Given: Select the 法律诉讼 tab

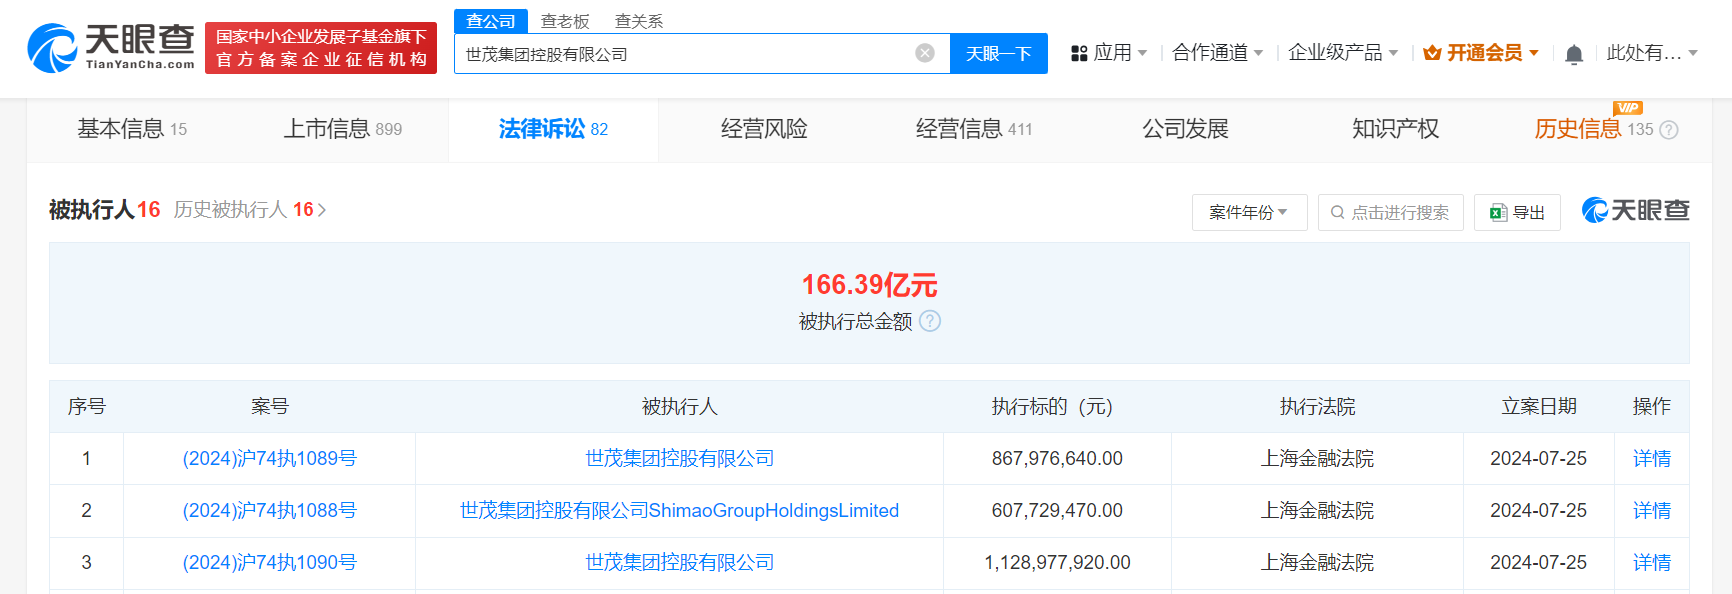Looking at the screenshot, I should [553, 129].
